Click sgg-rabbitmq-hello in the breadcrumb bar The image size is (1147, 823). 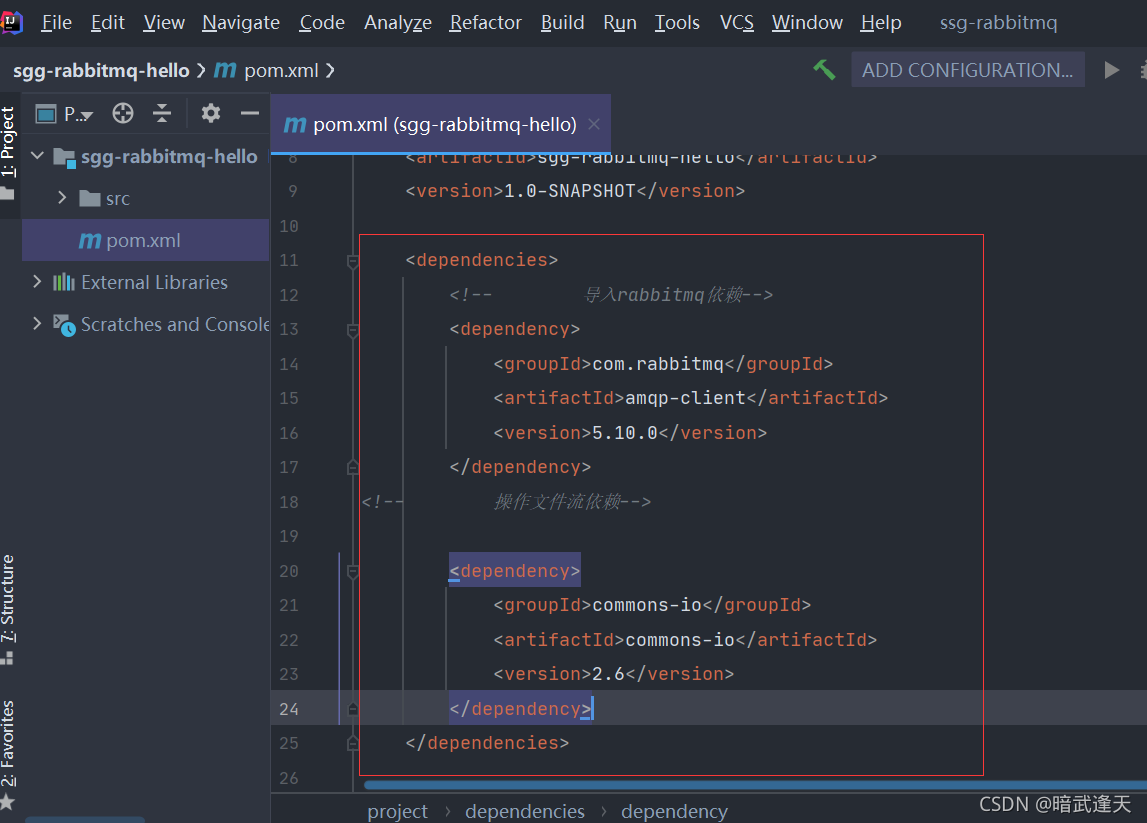tap(101, 70)
